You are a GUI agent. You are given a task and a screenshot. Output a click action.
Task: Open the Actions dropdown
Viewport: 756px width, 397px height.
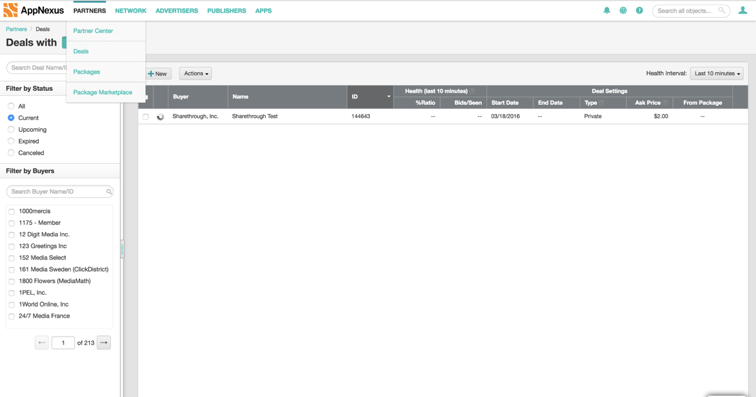(195, 73)
